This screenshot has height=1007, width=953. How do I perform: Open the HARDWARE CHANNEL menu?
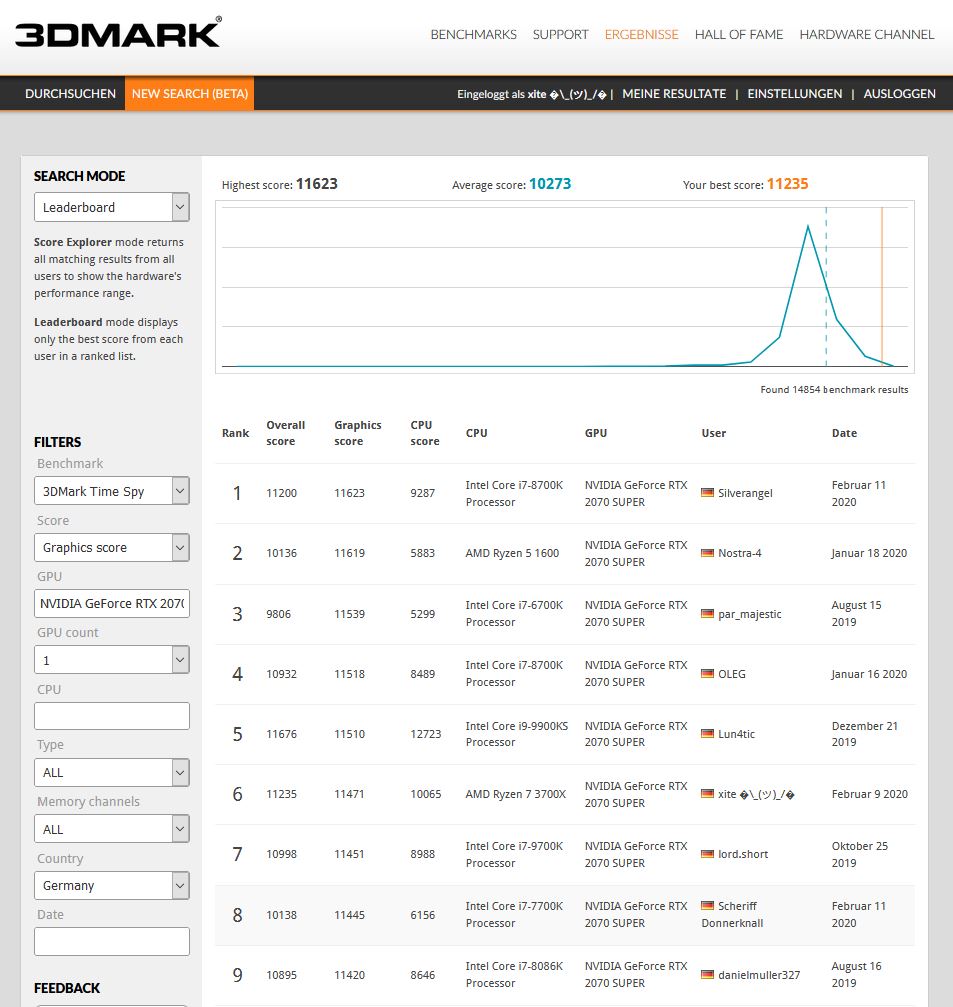(x=866, y=35)
